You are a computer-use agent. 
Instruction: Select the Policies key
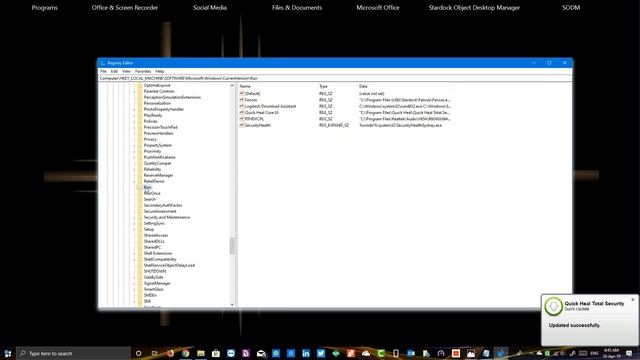(150, 121)
